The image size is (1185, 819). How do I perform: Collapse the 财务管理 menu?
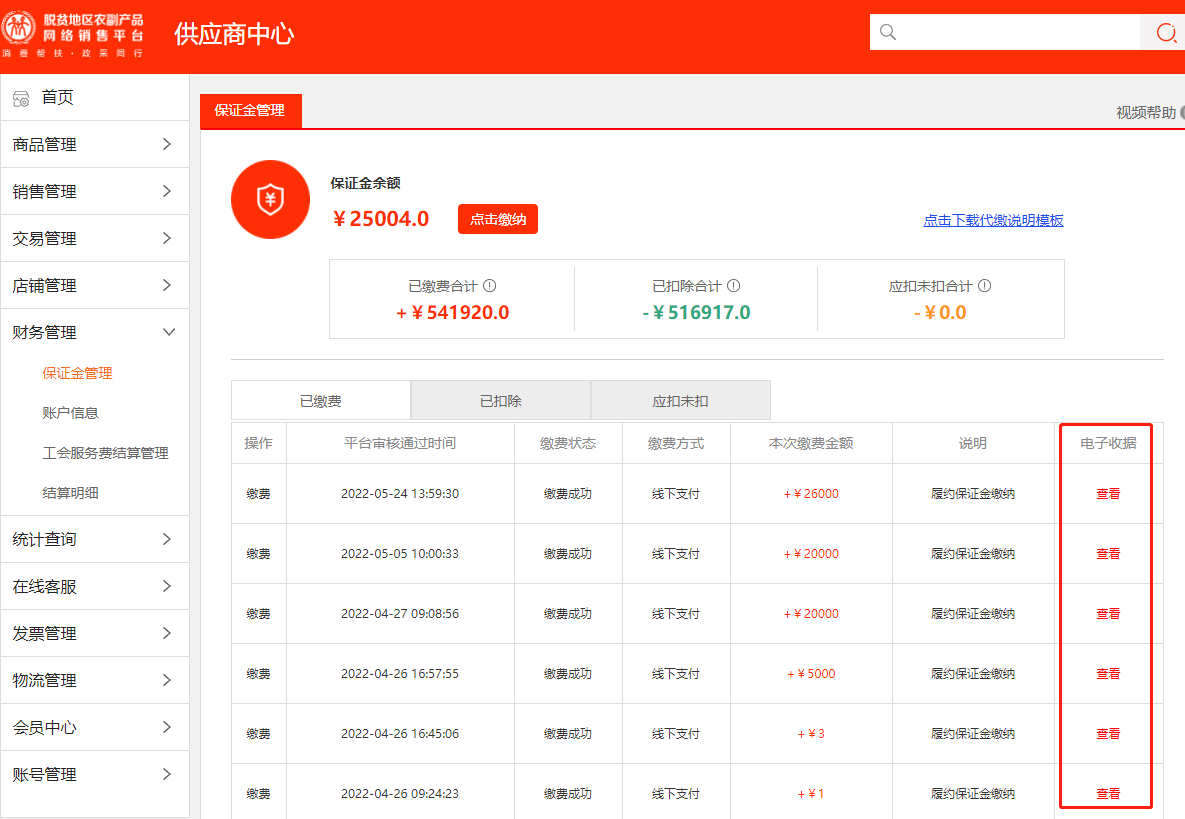point(94,332)
